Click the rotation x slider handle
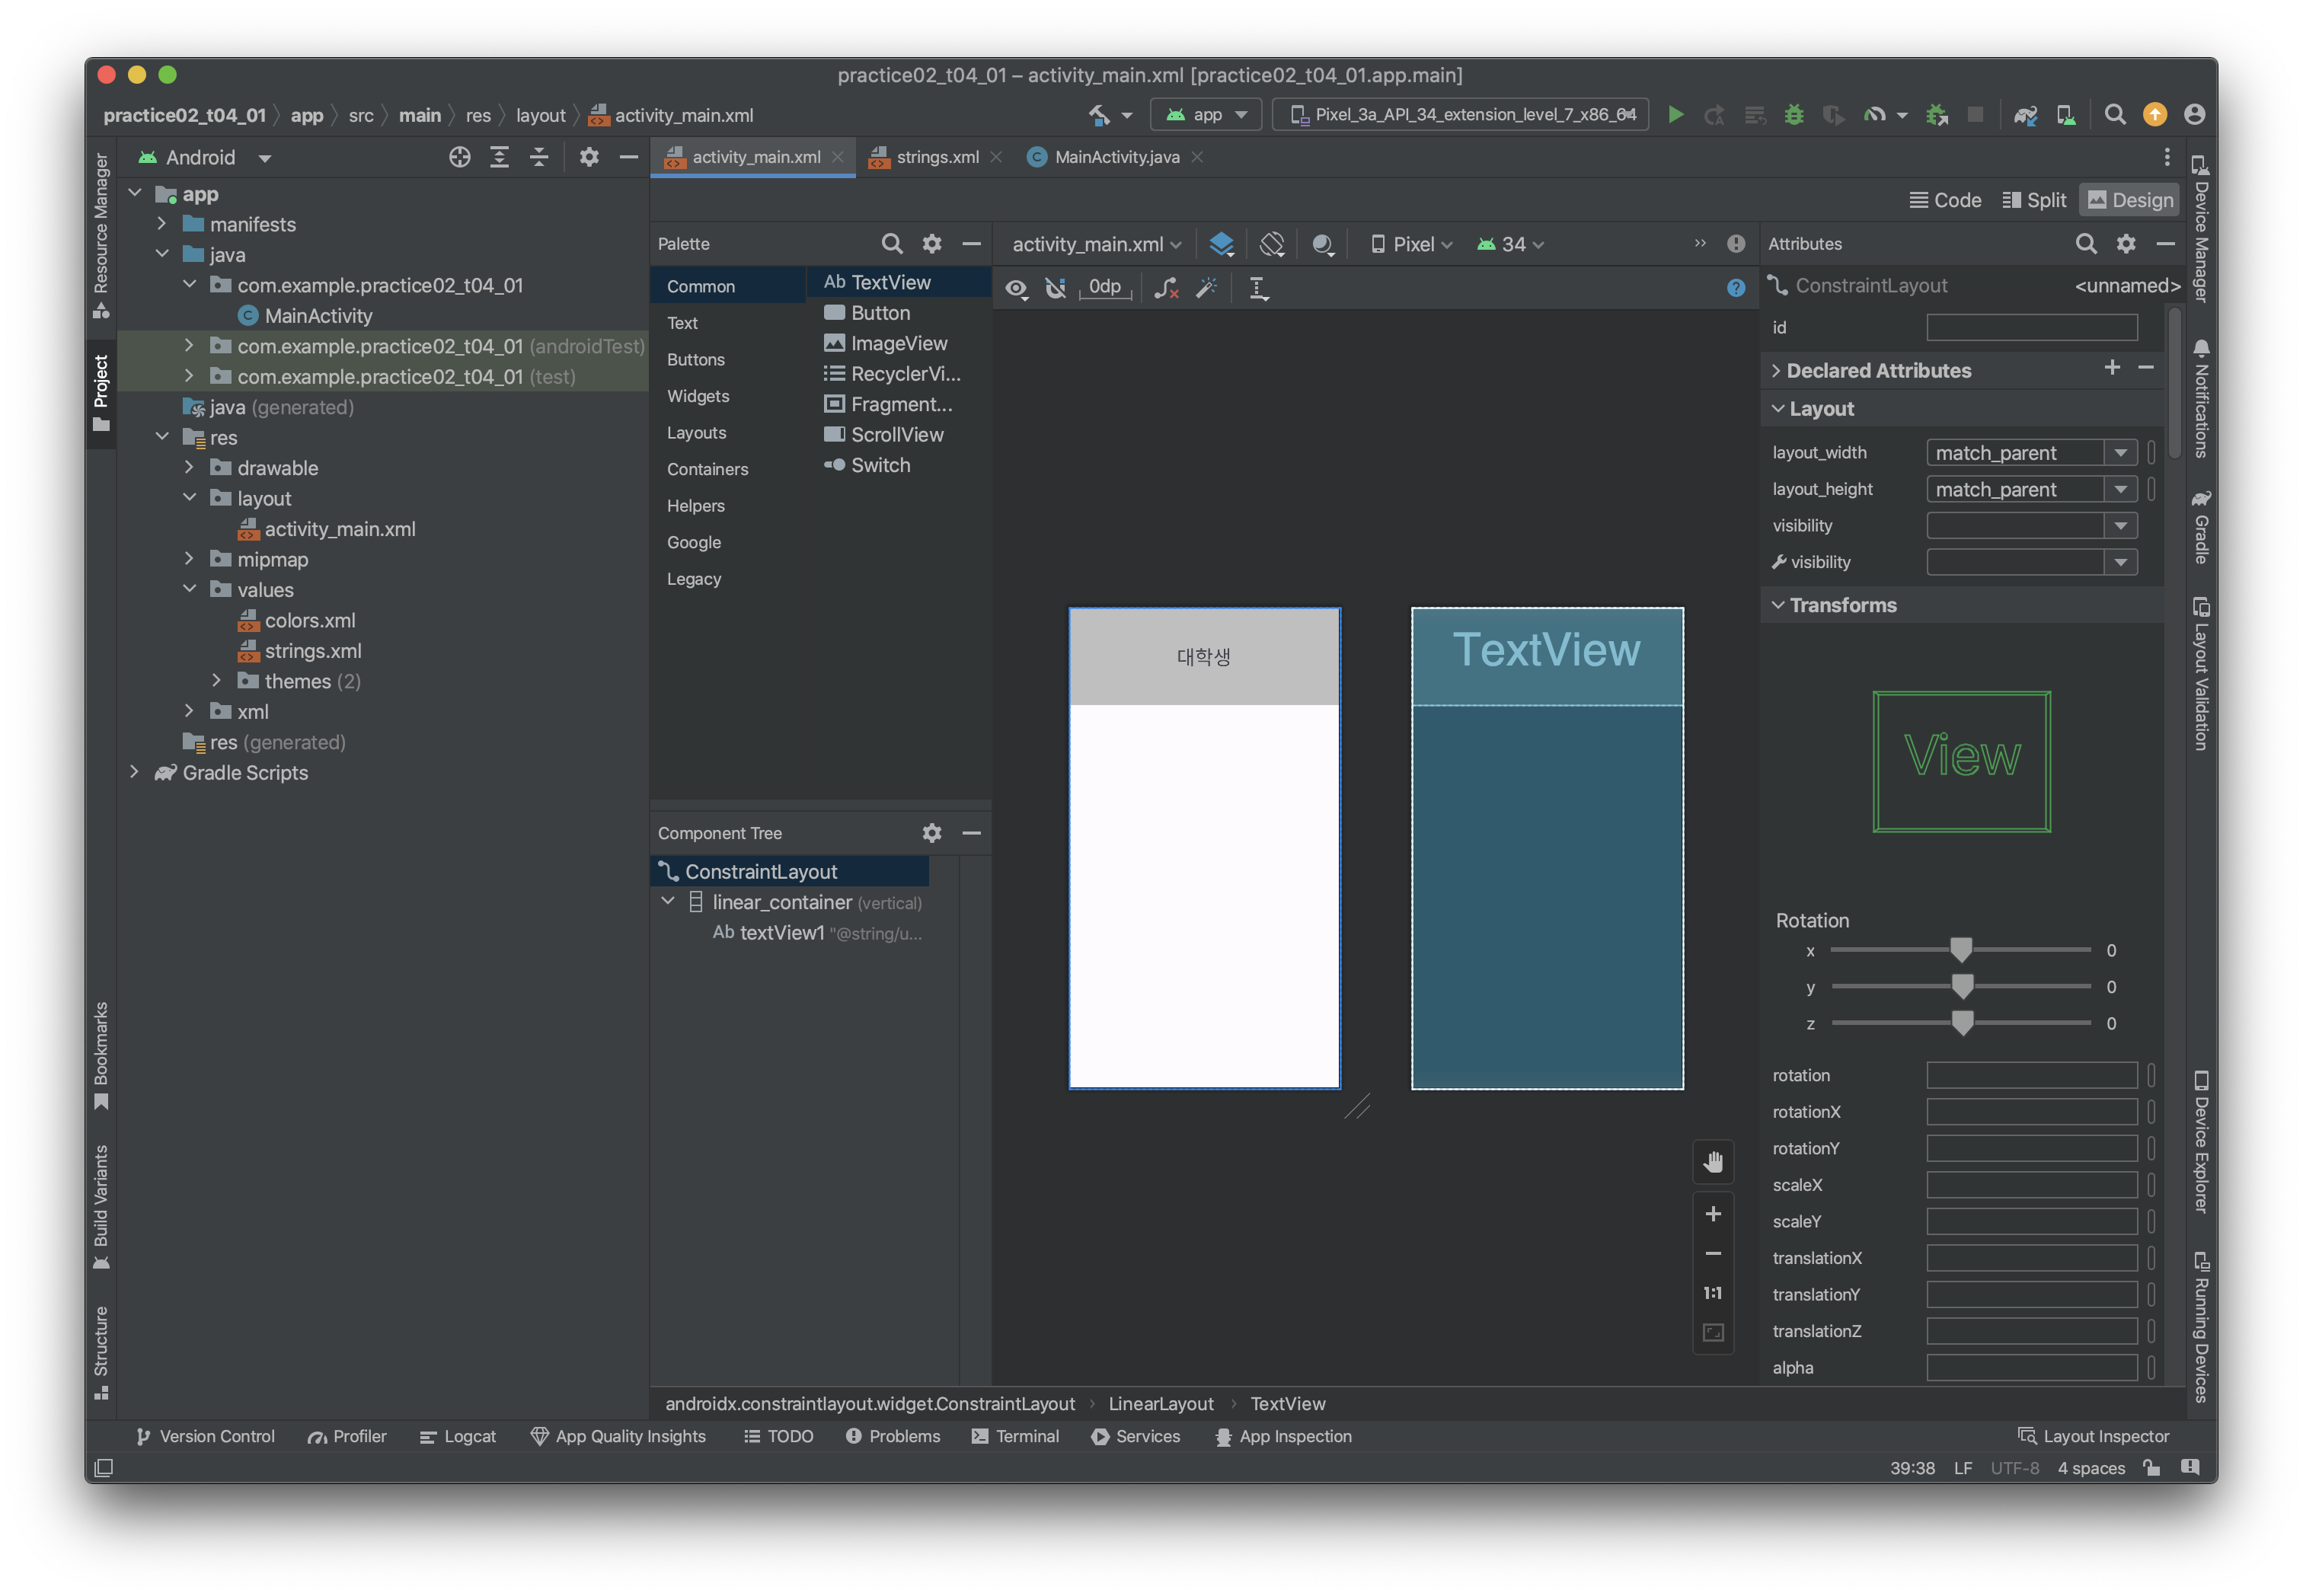This screenshot has height=1596, width=2303. pyautogui.click(x=1961, y=949)
